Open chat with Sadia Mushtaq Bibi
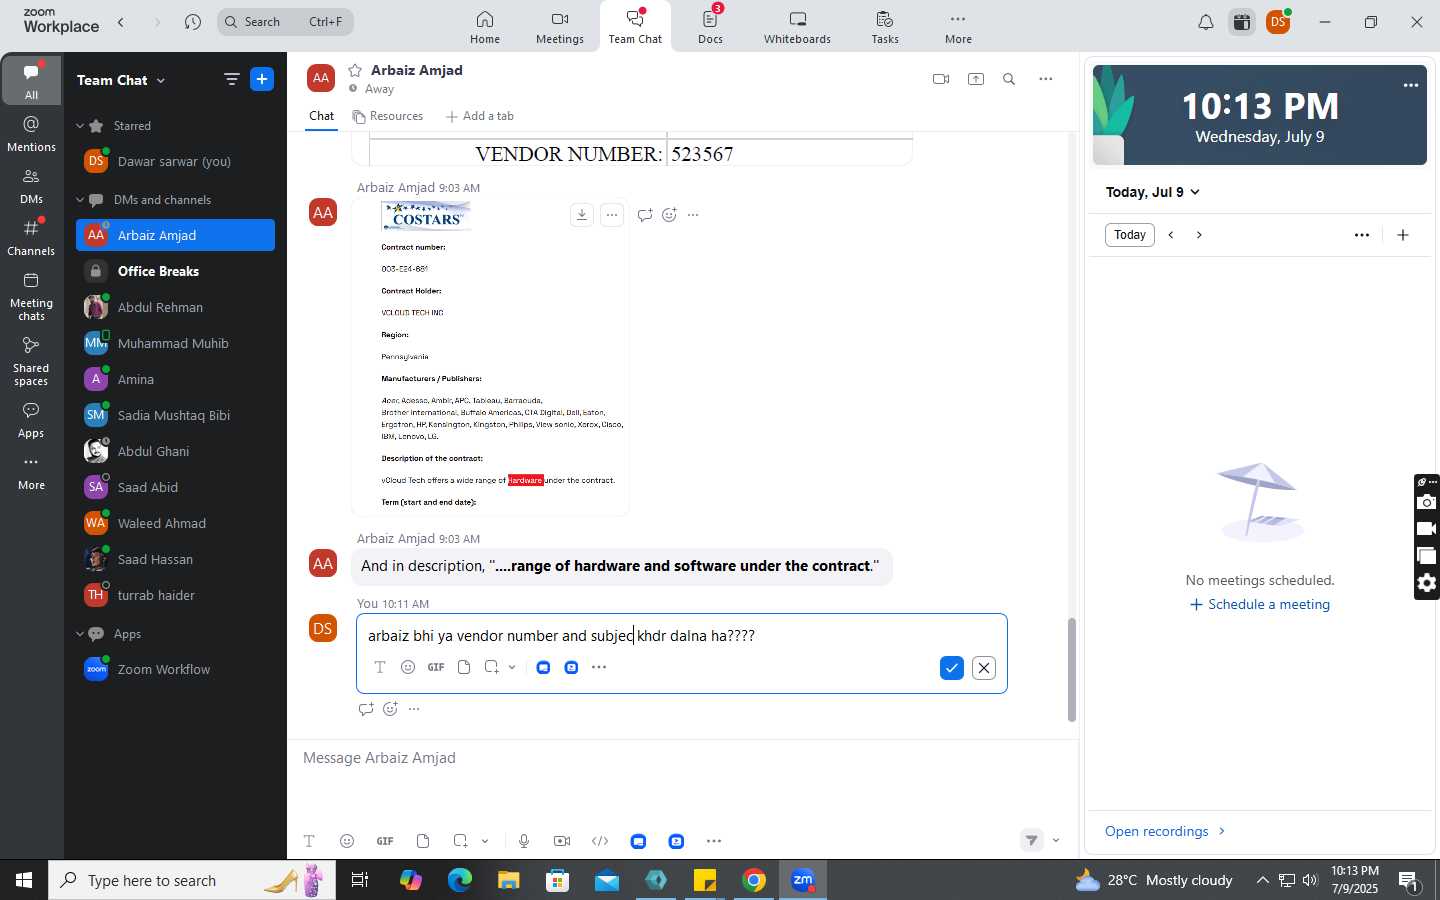1440x900 pixels. (175, 415)
